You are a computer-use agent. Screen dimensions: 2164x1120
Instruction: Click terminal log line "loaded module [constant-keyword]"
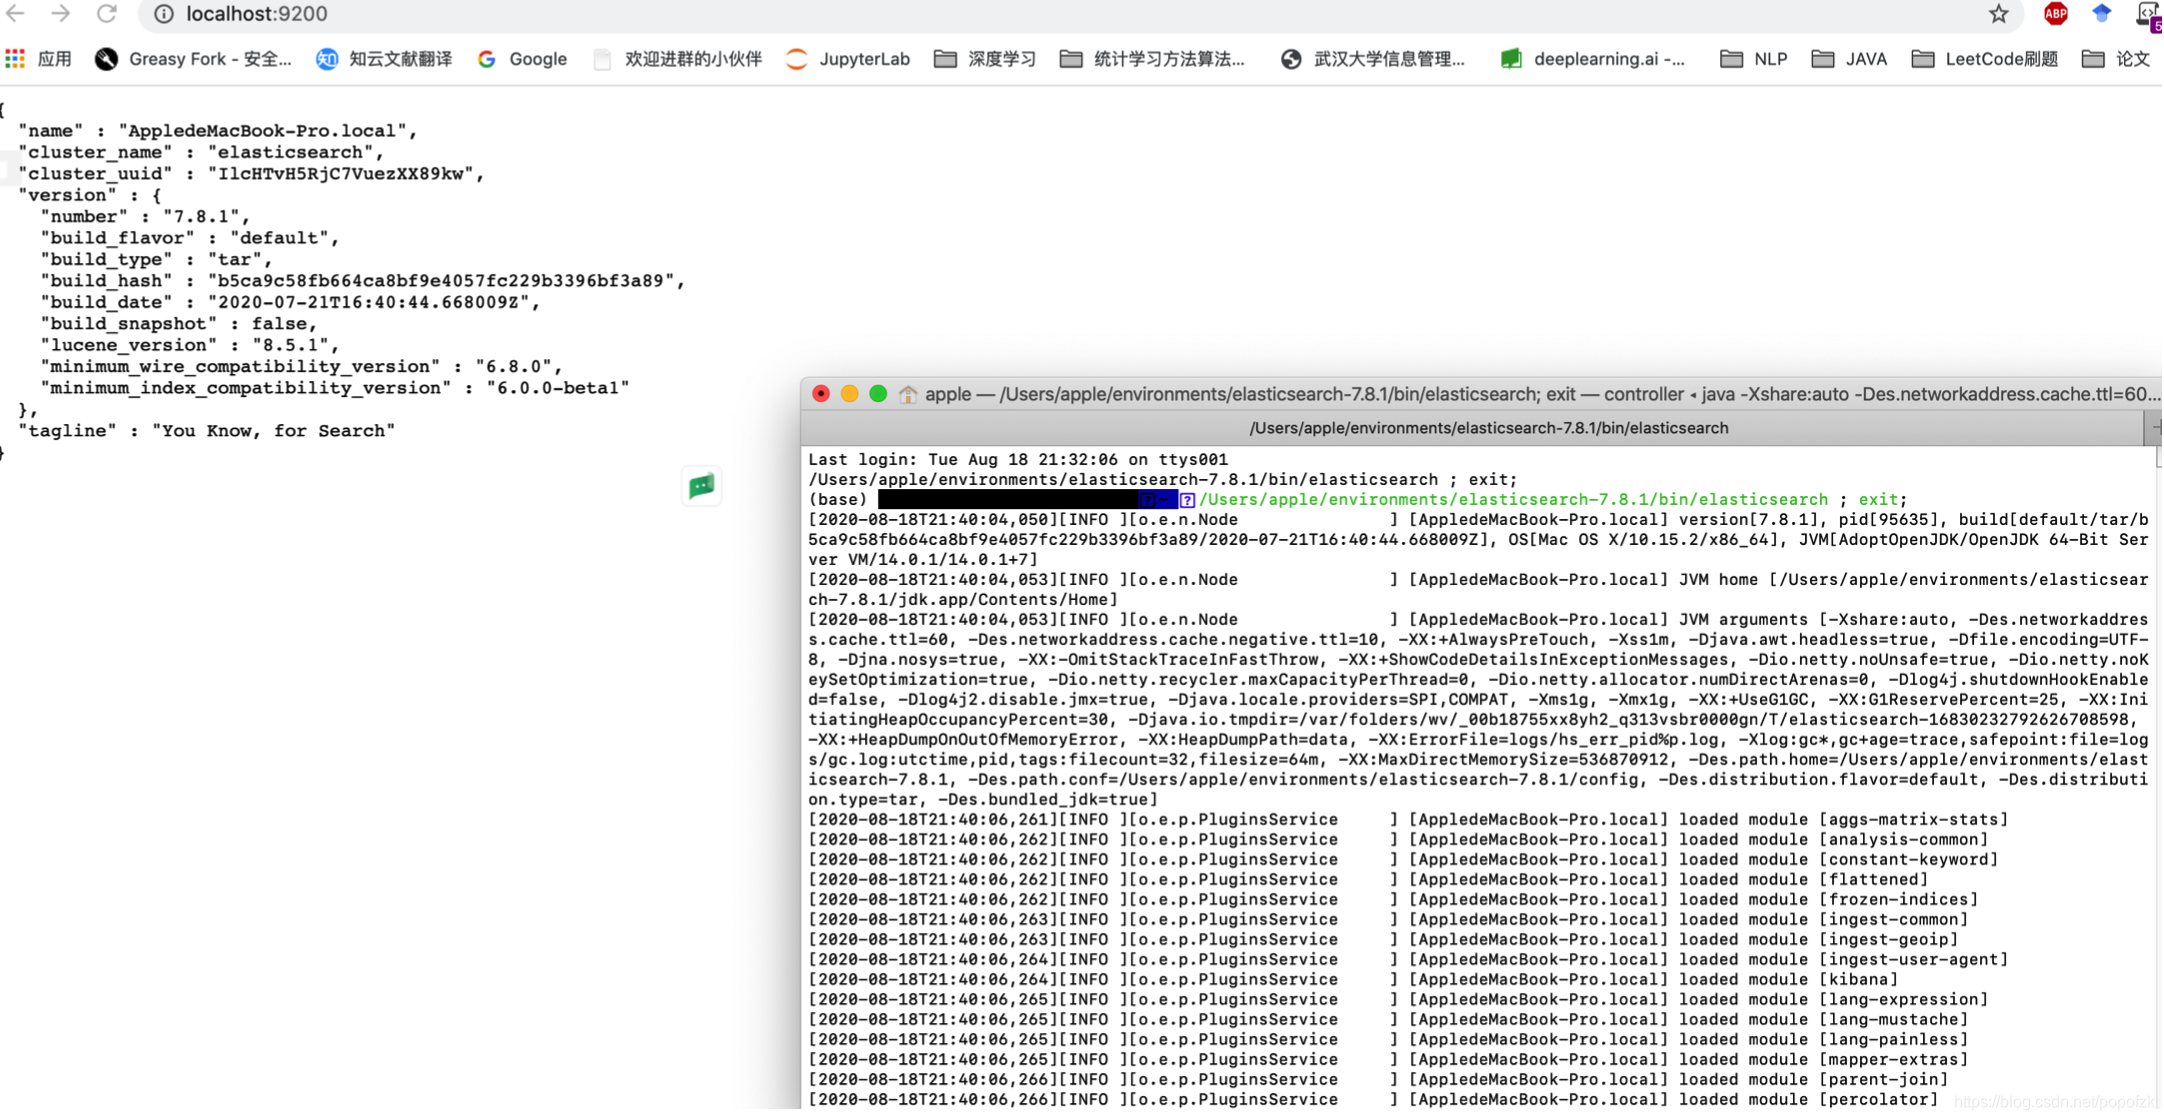1403,860
